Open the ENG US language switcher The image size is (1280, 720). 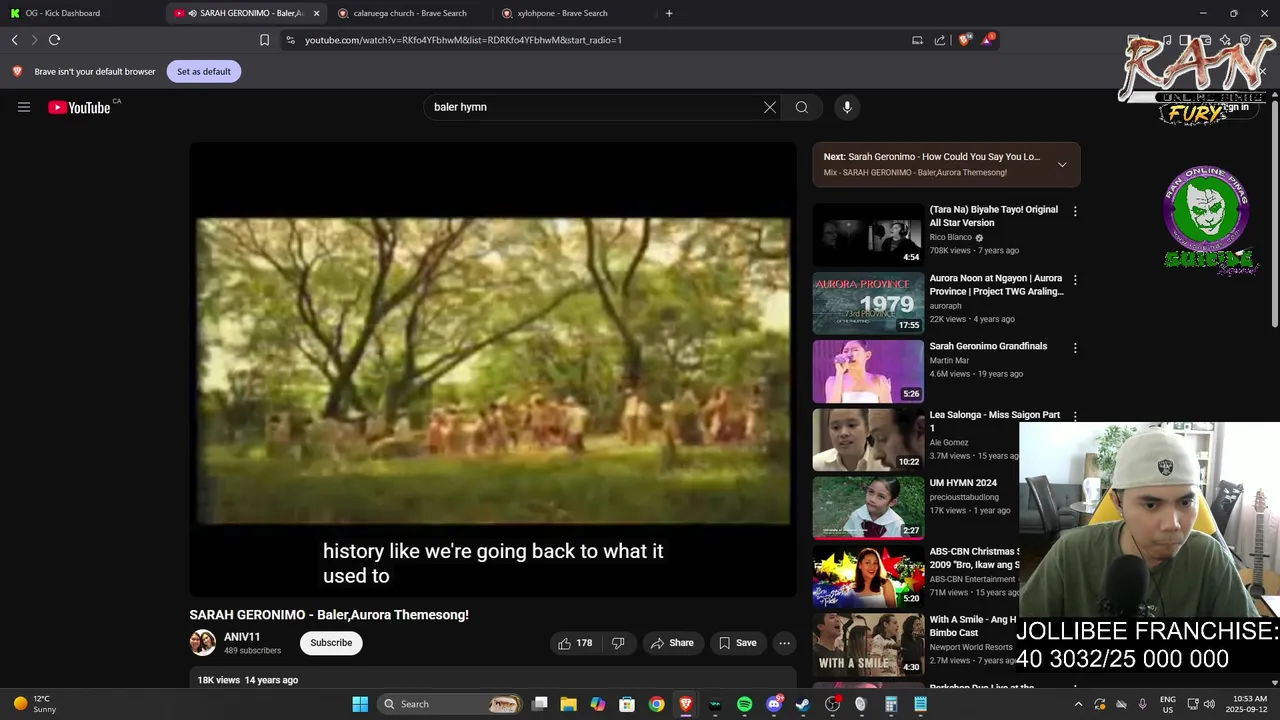[1168, 704]
